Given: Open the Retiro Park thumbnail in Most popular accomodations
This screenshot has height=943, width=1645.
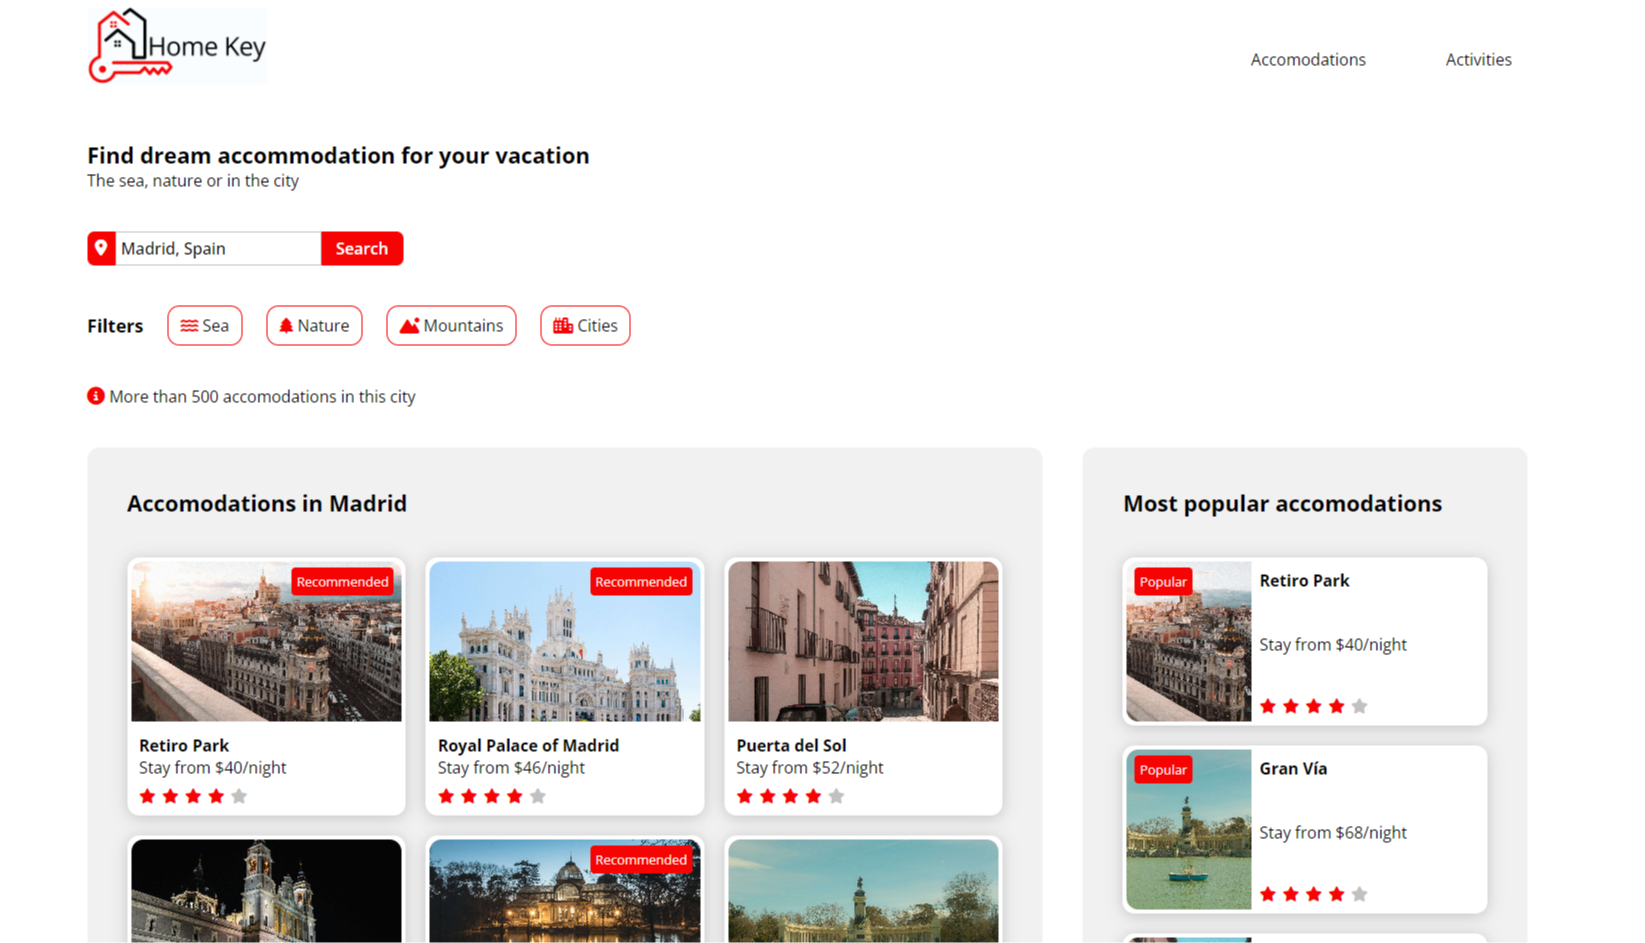Looking at the screenshot, I should point(1189,641).
